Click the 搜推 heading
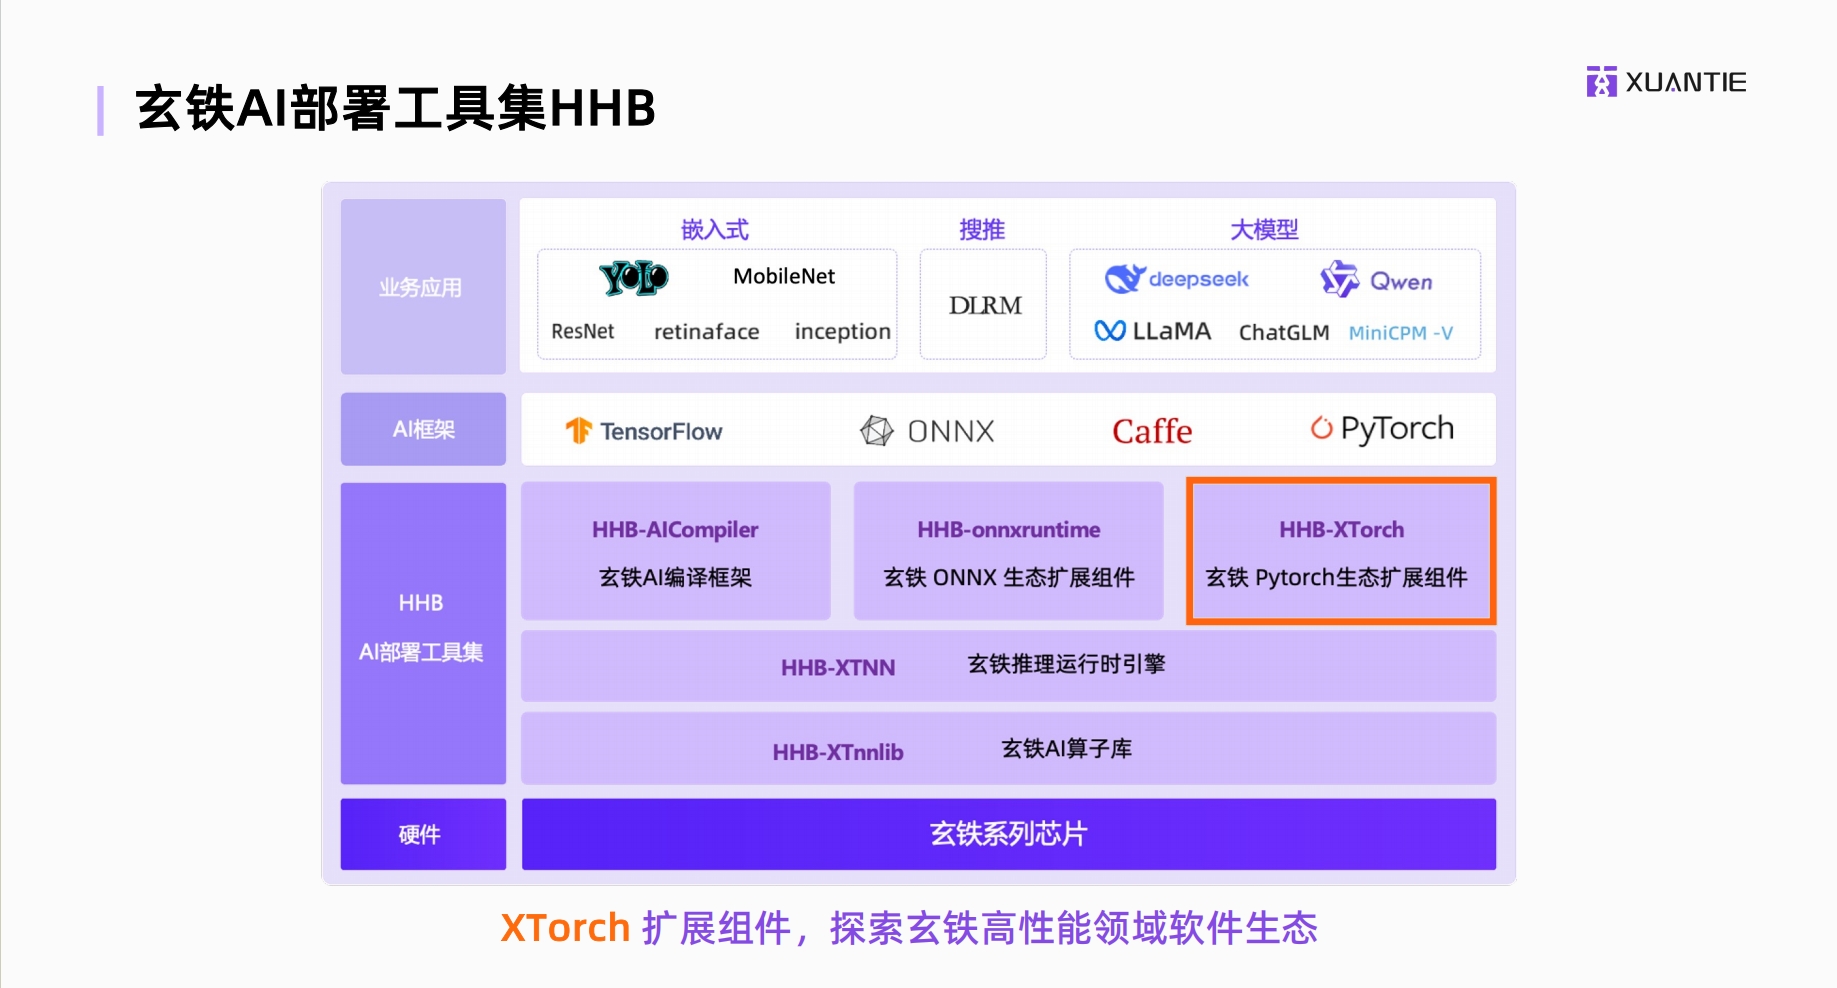The width and height of the screenshot is (1837, 988). (x=982, y=229)
